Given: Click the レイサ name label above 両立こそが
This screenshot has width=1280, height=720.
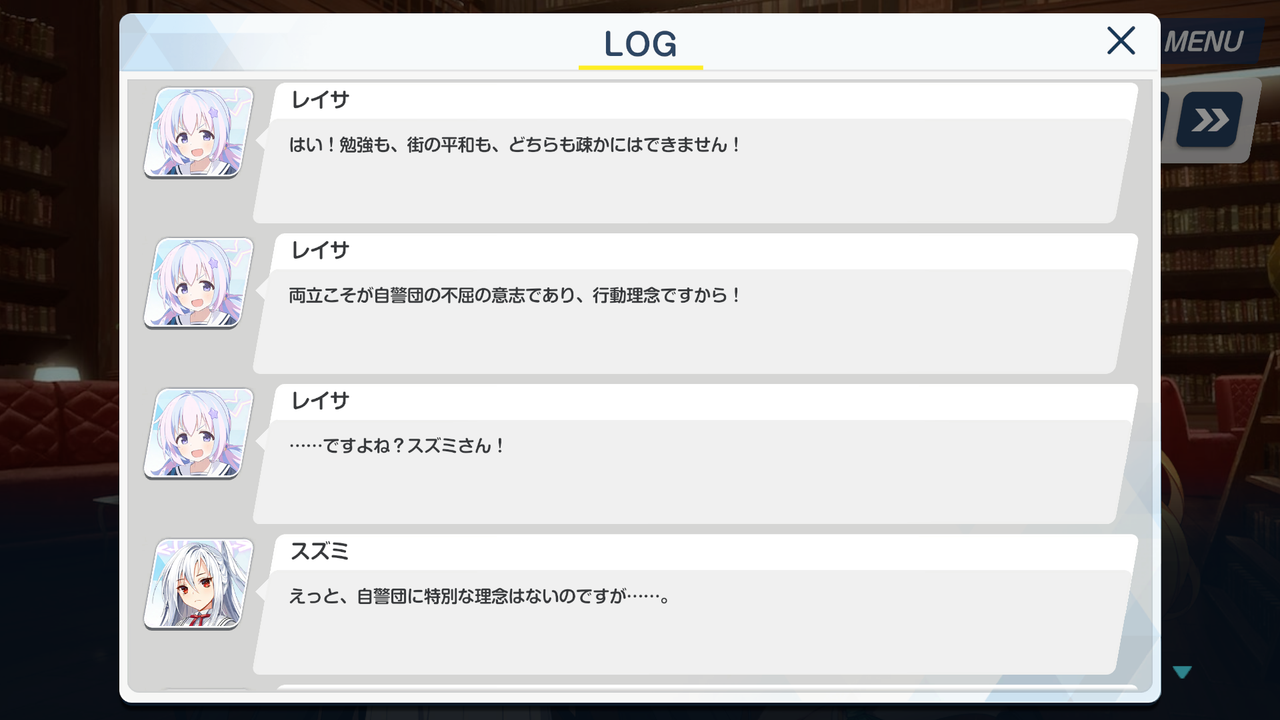Looking at the screenshot, I should [x=320, y=251].
